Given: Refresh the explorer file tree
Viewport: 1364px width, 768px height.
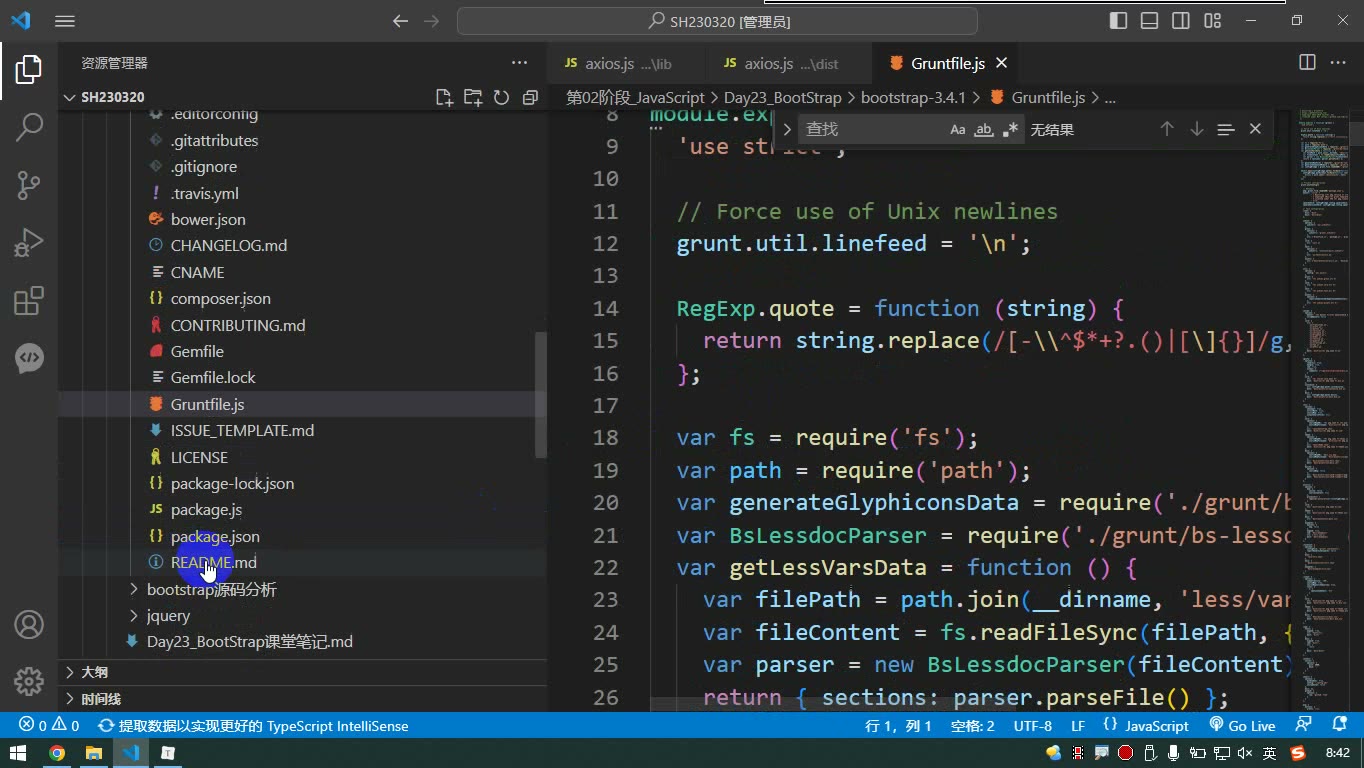Looking at the screenshot, I should pyautogui.click(x=502, y=97).
